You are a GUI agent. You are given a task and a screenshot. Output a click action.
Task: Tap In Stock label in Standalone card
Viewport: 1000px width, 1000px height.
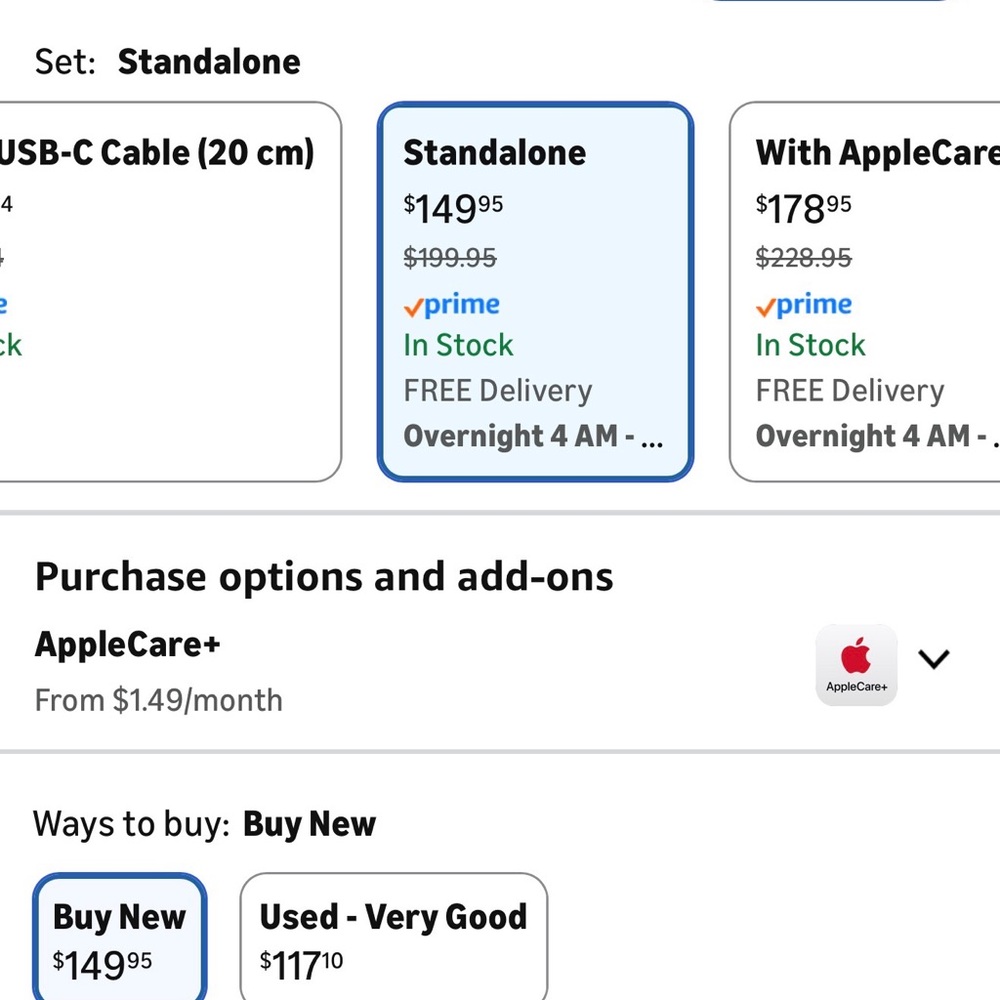point(459,345)
